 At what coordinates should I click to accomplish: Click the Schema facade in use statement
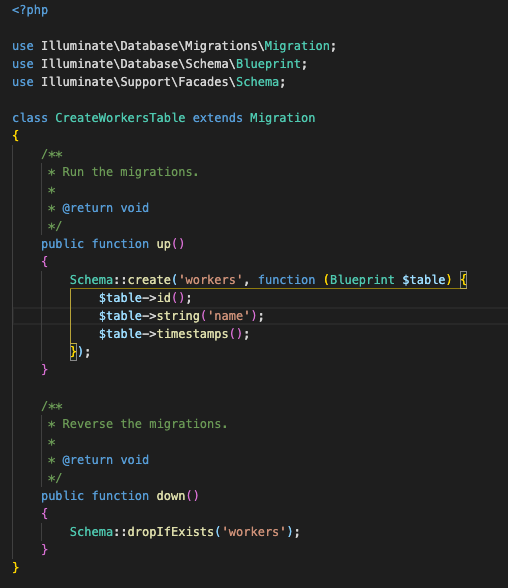click(x=257, y=82)
